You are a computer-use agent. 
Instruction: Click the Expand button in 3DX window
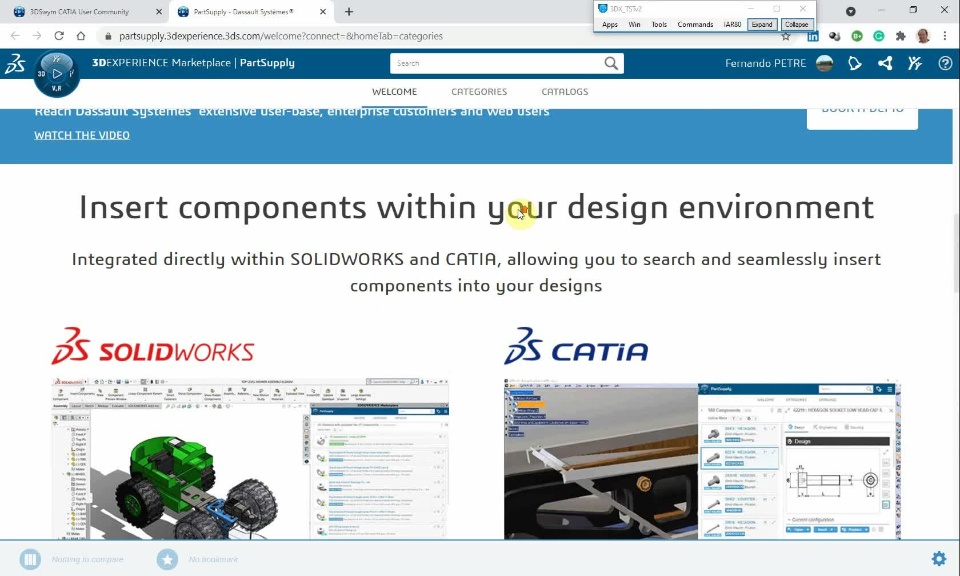762,24
